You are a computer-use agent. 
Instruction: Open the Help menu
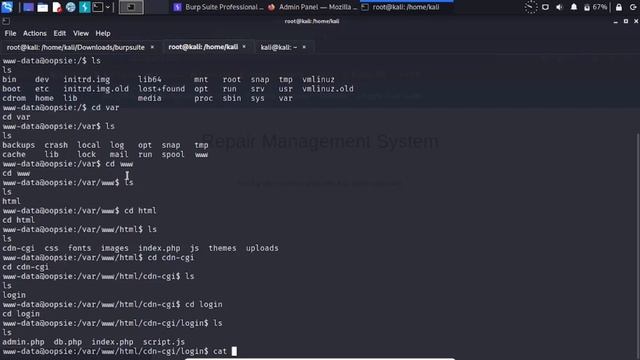coord(103,33)
